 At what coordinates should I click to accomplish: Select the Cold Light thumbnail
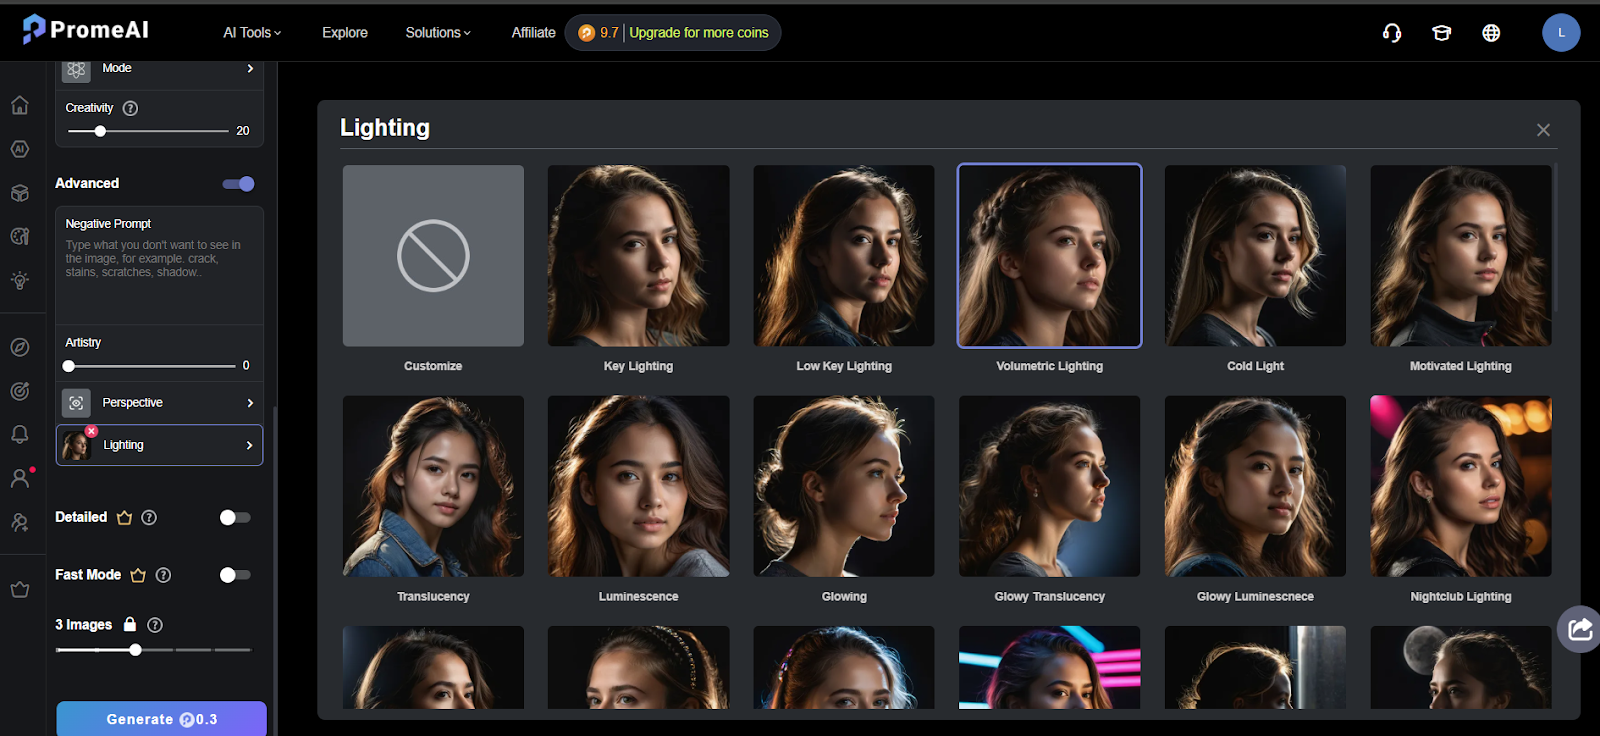(1255, 256)
